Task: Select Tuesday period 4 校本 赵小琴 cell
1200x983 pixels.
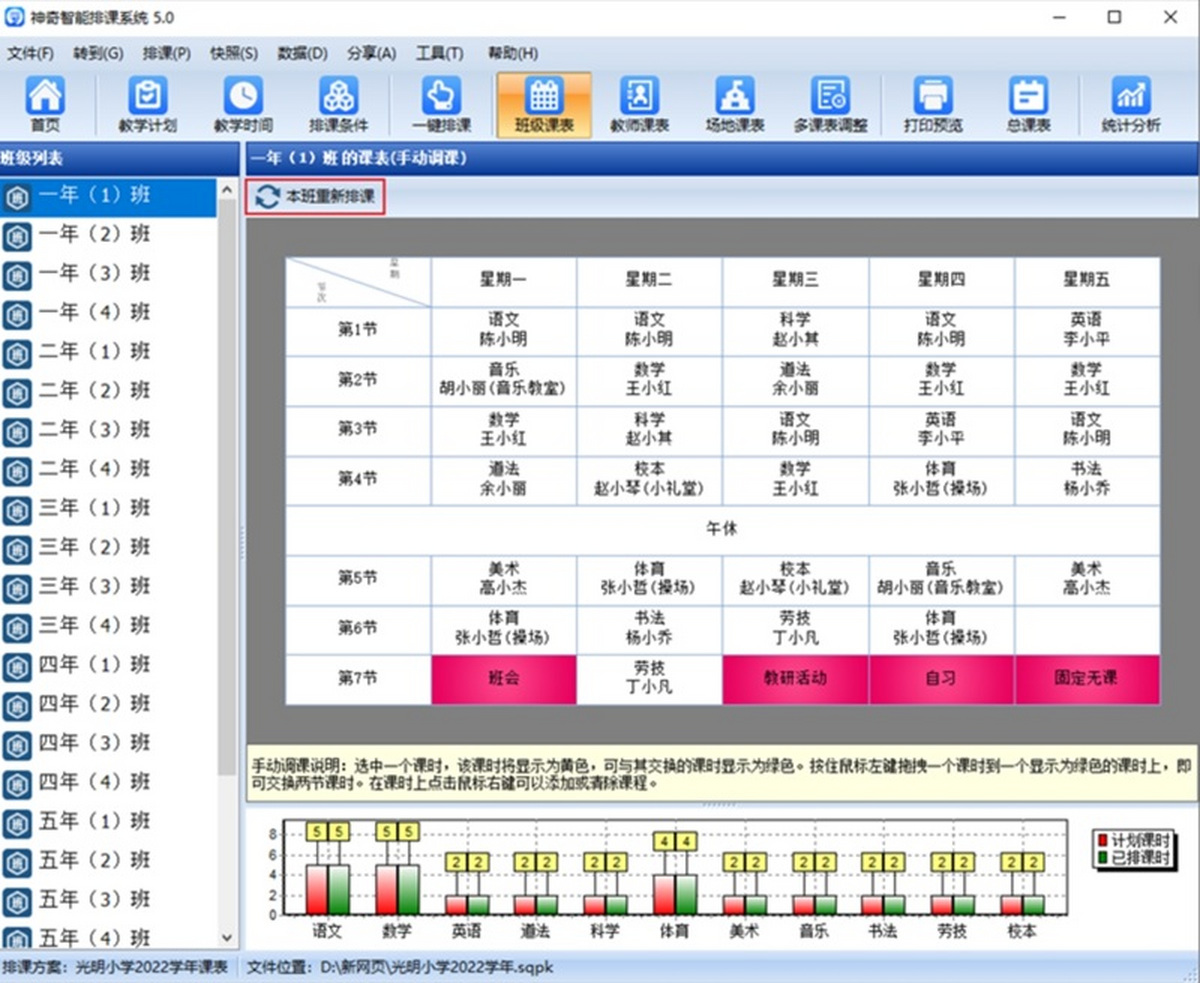Action: pos(650,481)
